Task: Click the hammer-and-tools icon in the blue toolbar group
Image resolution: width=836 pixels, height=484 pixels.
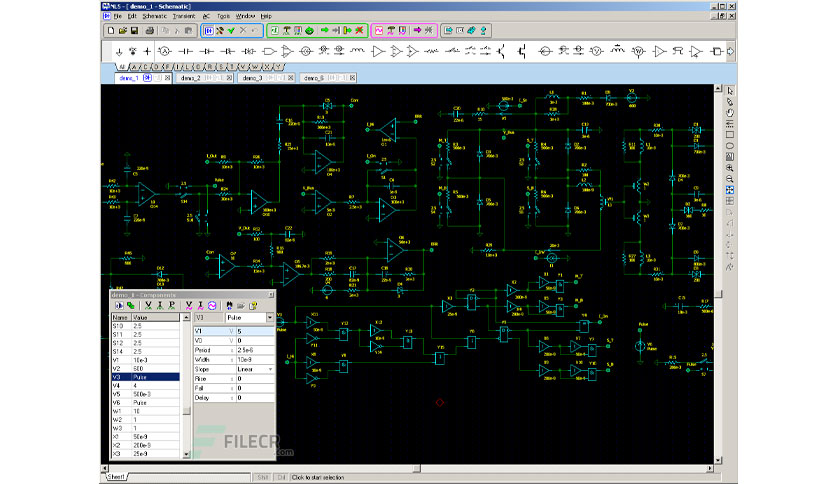Action: coord(220,31)
